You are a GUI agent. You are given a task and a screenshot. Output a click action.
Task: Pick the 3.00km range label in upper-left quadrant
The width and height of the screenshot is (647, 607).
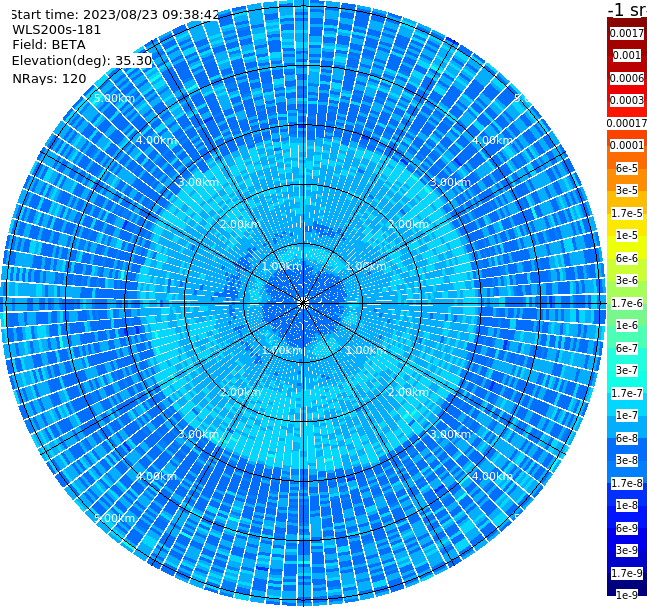(x=198, y=182)
